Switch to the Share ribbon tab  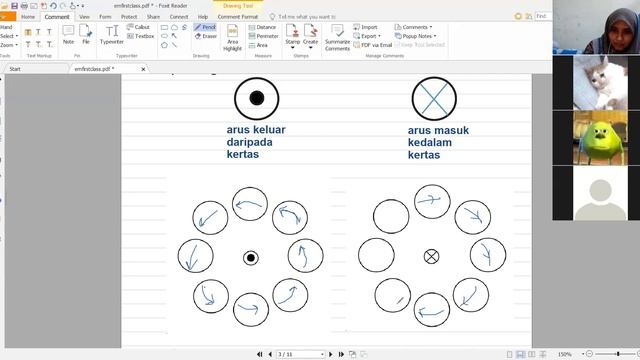tap(153, 17)
